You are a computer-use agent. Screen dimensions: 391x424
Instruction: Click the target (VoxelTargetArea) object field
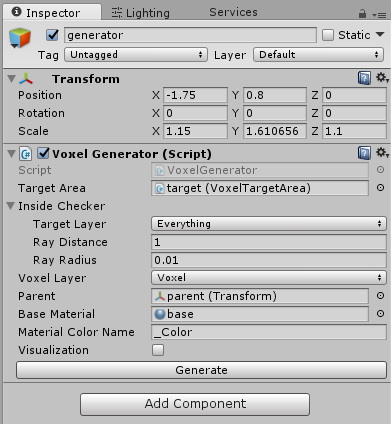pyautogui.click(x=260, y=188)
